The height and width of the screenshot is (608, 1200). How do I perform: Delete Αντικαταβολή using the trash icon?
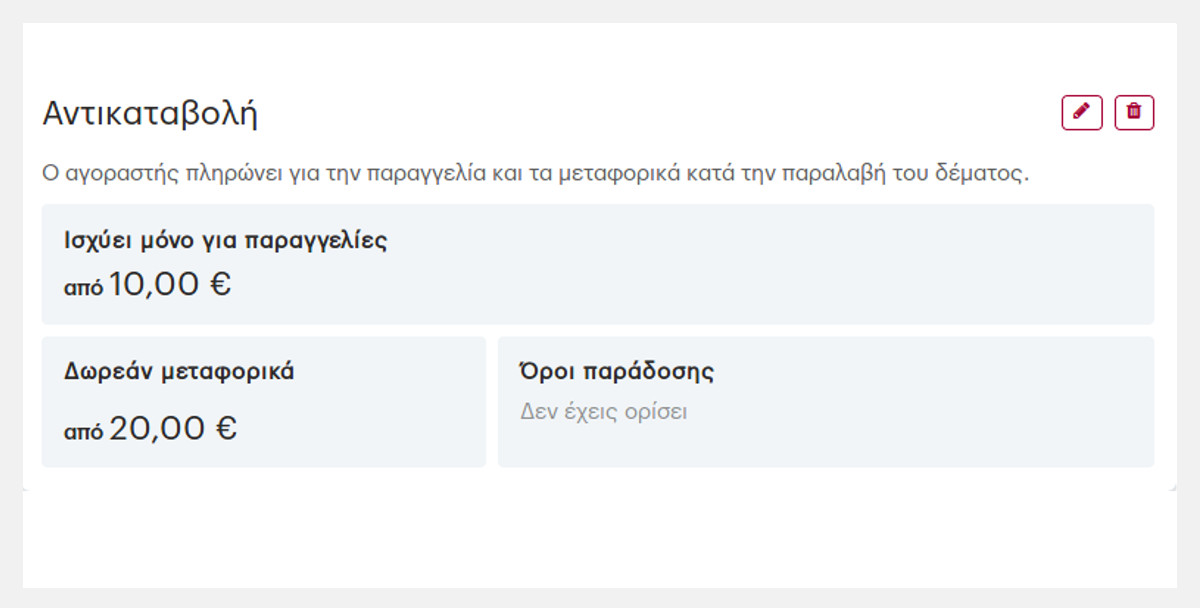(1134, 113)
